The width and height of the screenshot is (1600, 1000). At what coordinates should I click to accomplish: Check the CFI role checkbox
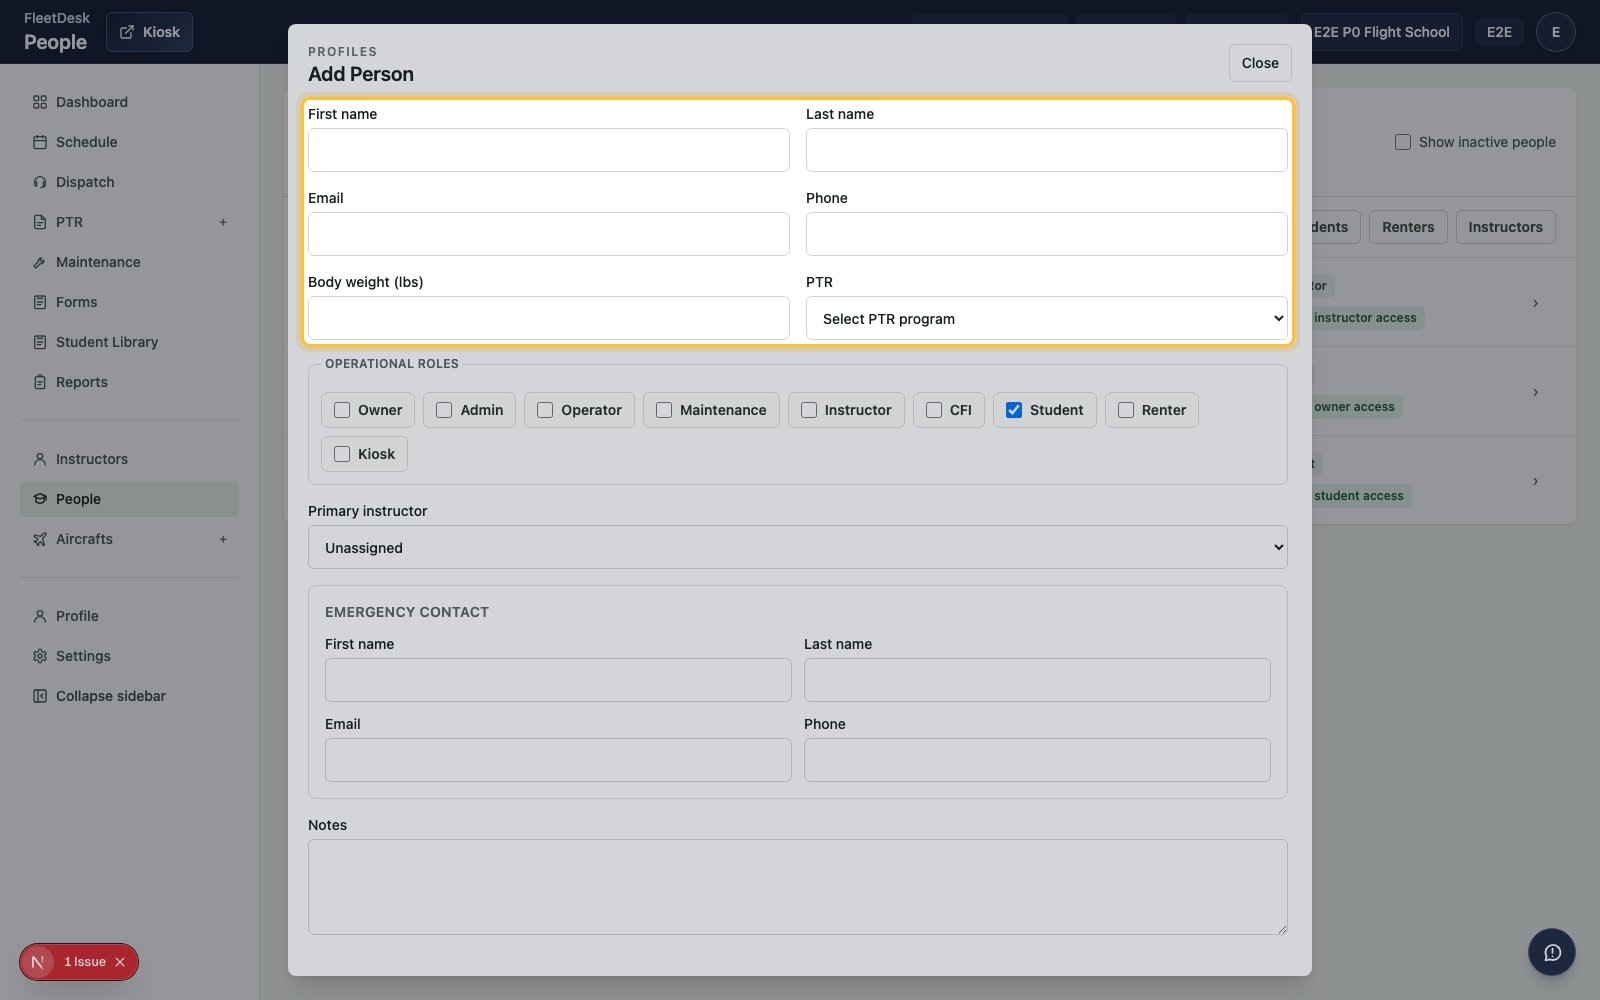click(934, 410)
